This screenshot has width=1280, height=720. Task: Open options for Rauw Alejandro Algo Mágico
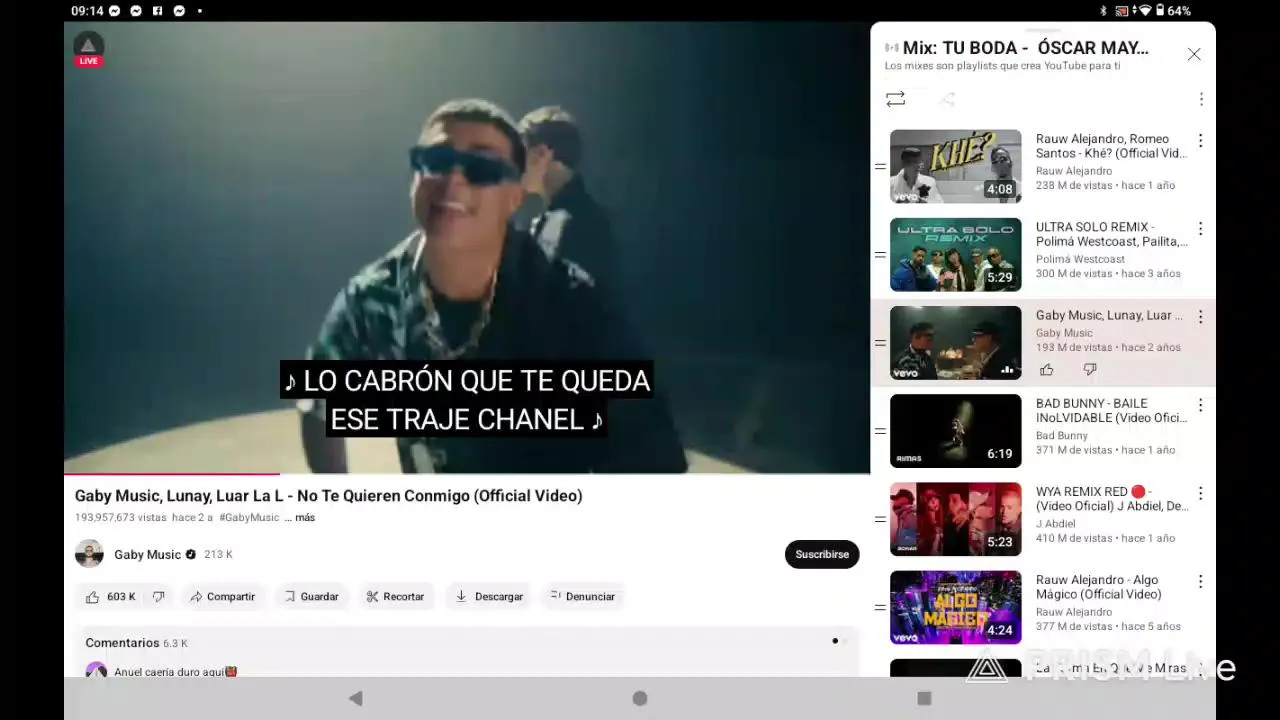pyautogui.click(x=1200, y=581)
